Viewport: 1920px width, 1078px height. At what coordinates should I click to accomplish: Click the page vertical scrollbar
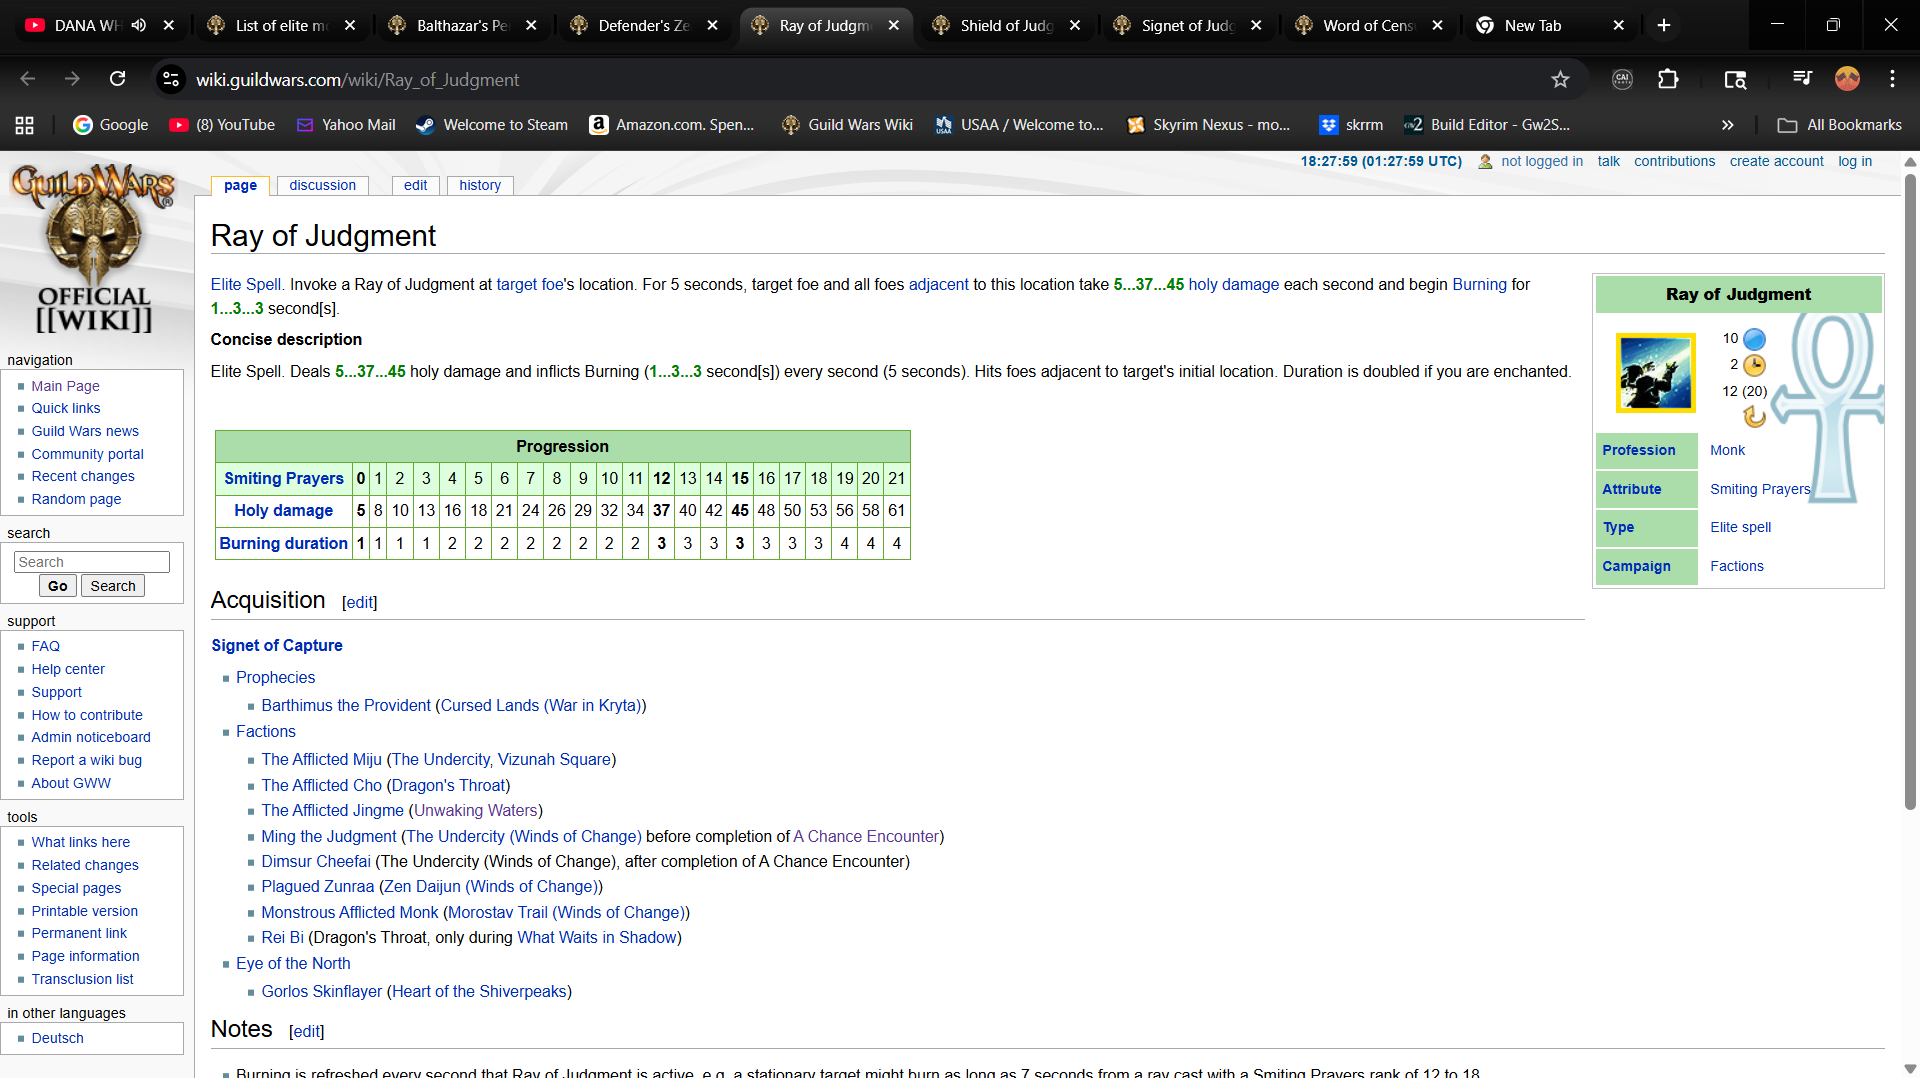click(1910, 490)
